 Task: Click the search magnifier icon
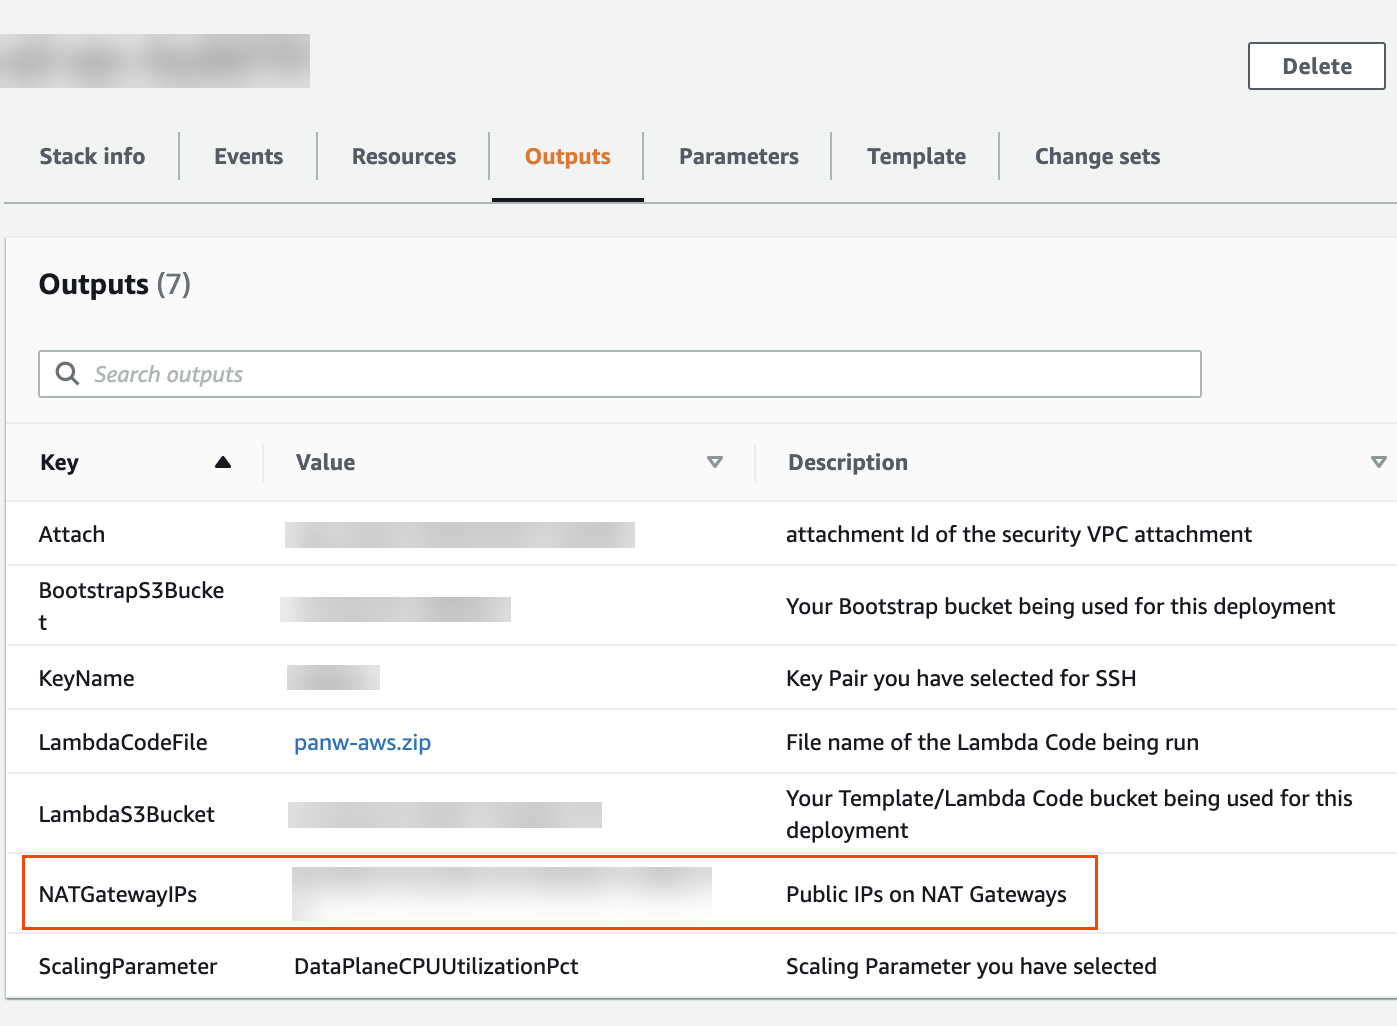pos(67,374)
